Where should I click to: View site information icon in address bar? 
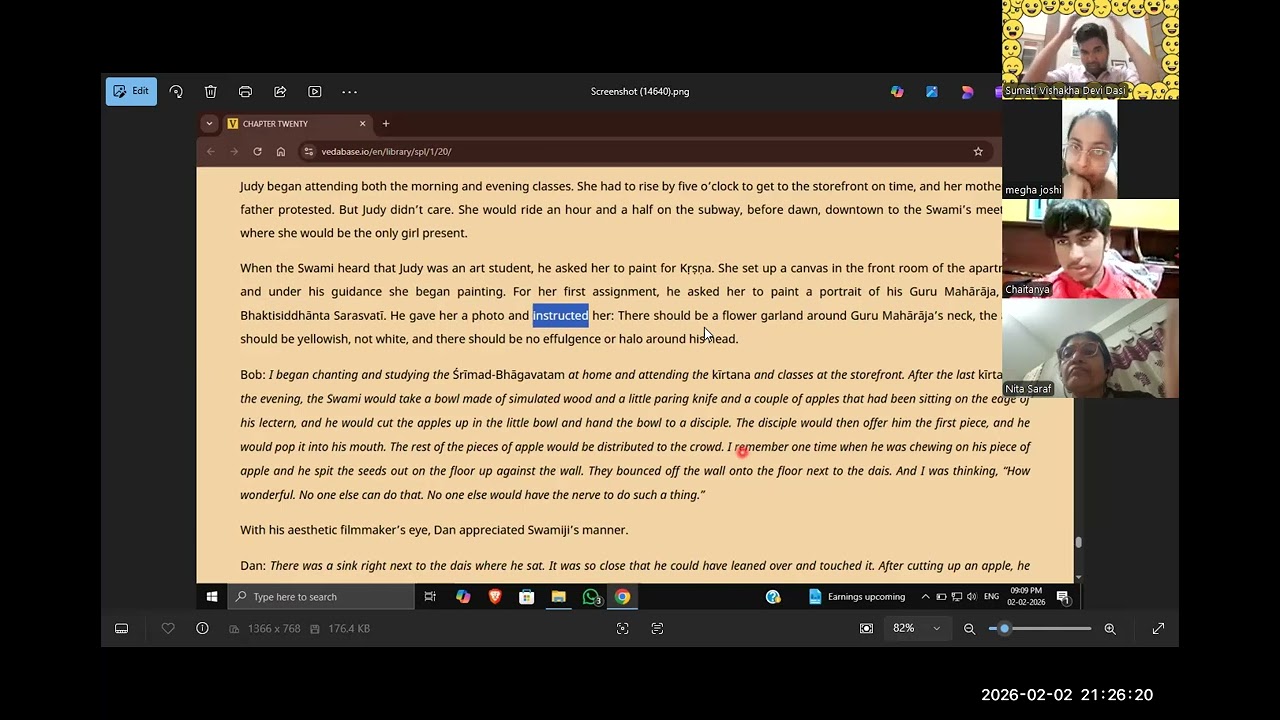309,152
